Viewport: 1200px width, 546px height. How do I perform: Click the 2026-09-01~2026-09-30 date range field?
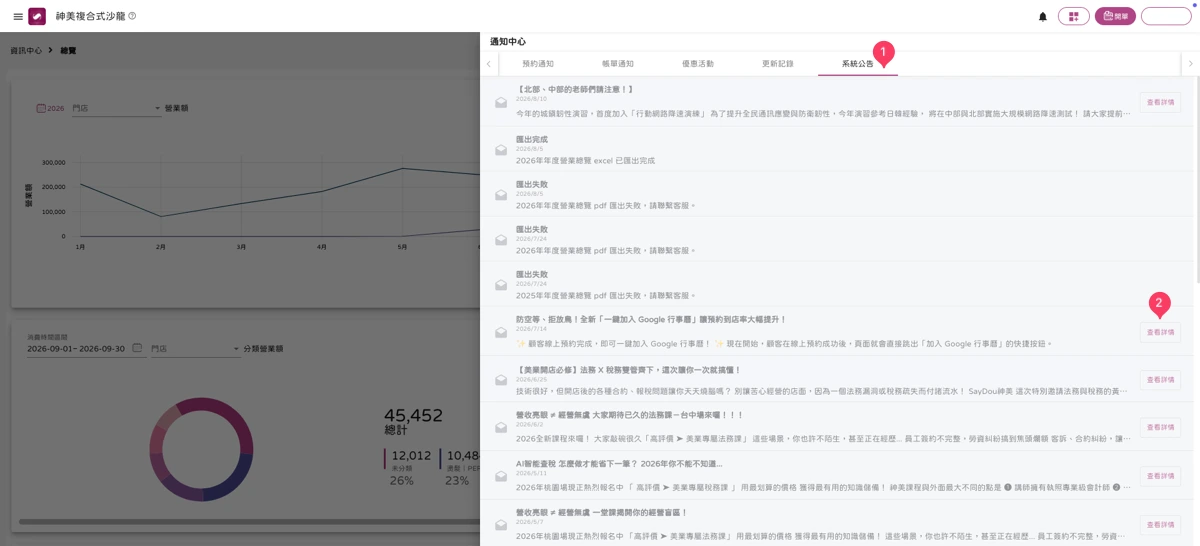coord(76,349)
